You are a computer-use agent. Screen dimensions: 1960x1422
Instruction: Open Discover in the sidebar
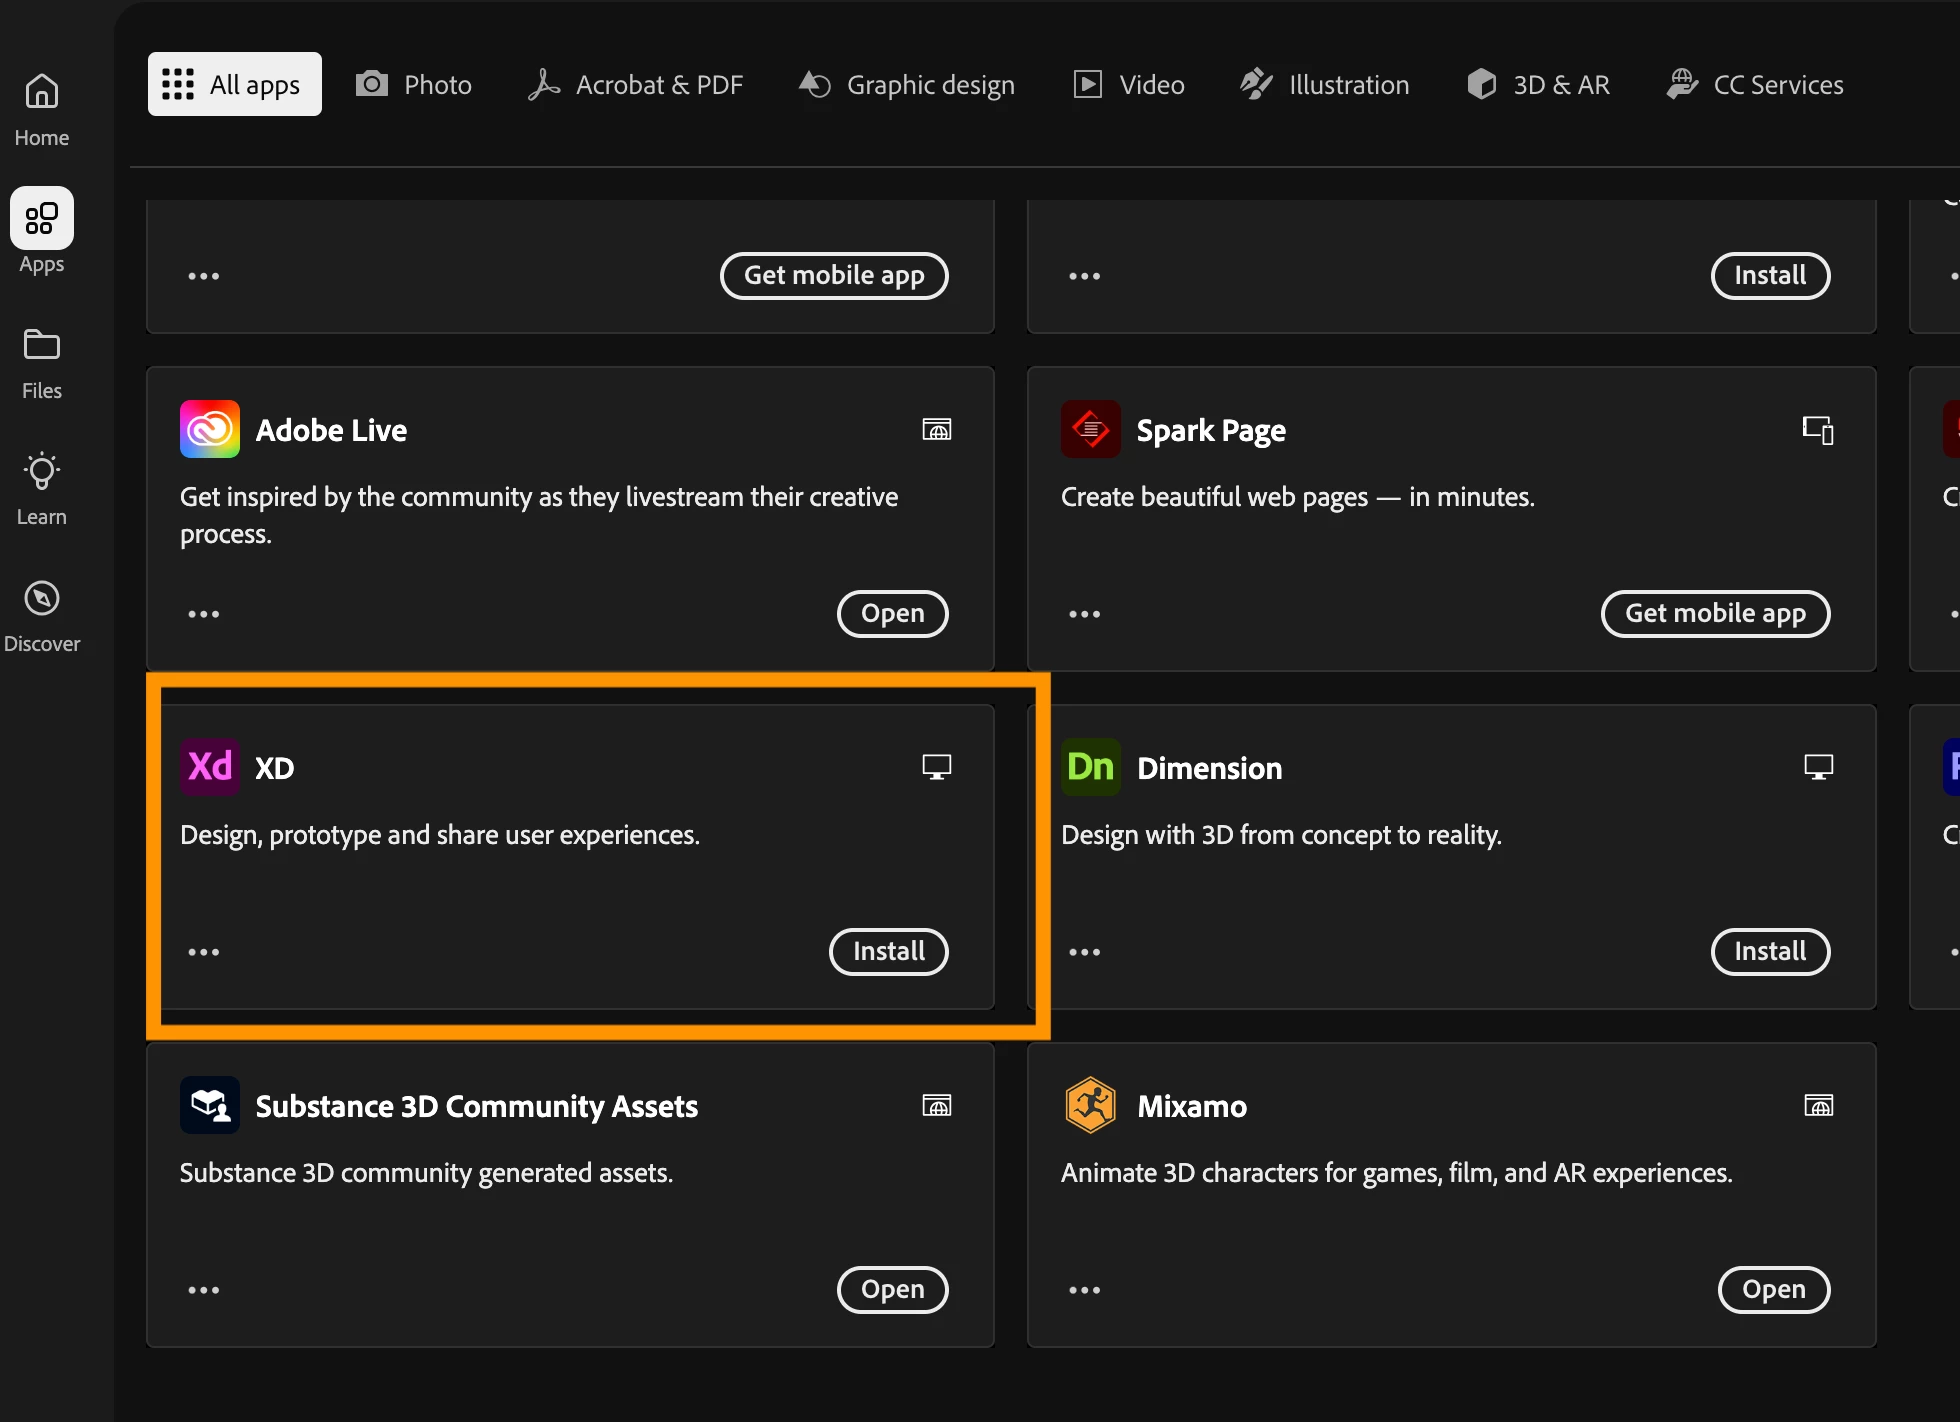[42, 616]
